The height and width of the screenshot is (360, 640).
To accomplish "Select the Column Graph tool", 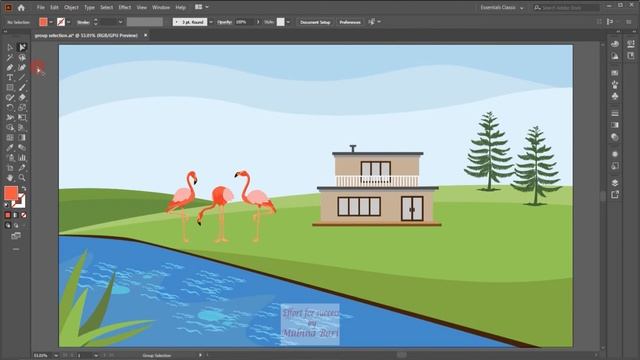I will (22, 158).
